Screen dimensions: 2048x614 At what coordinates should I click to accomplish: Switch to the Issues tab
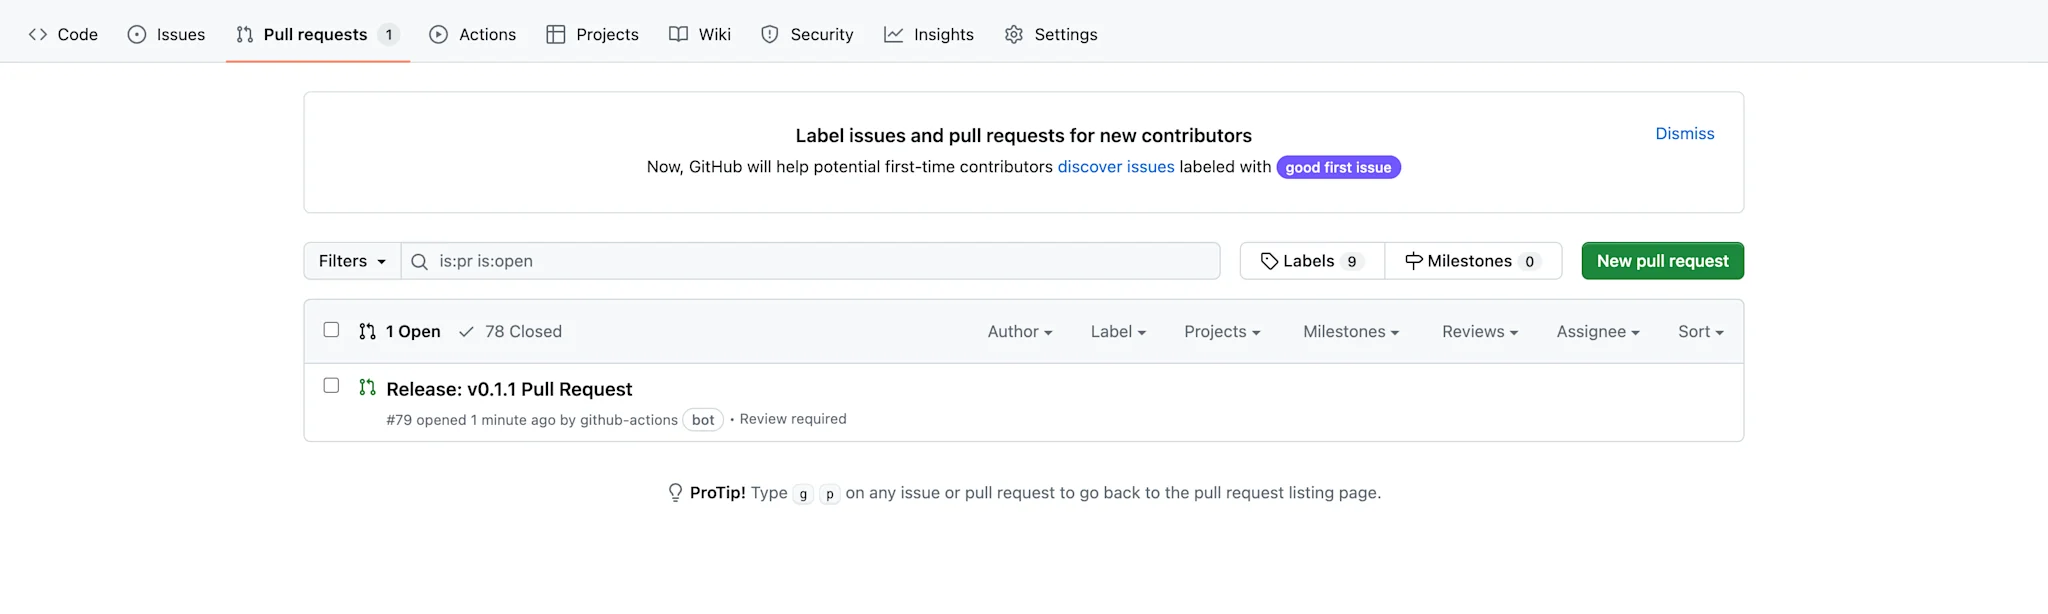166,34
